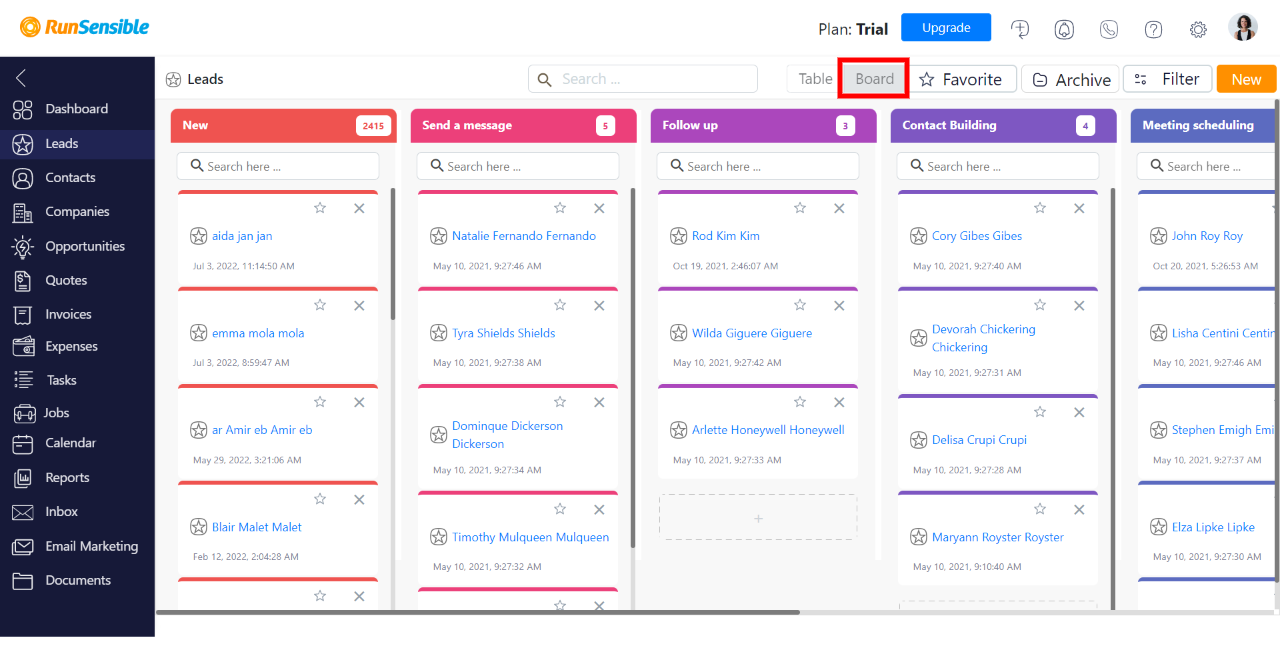Click the main leads Search field
This screenshot has width=1280, height=646.
(x=643, y=79)
